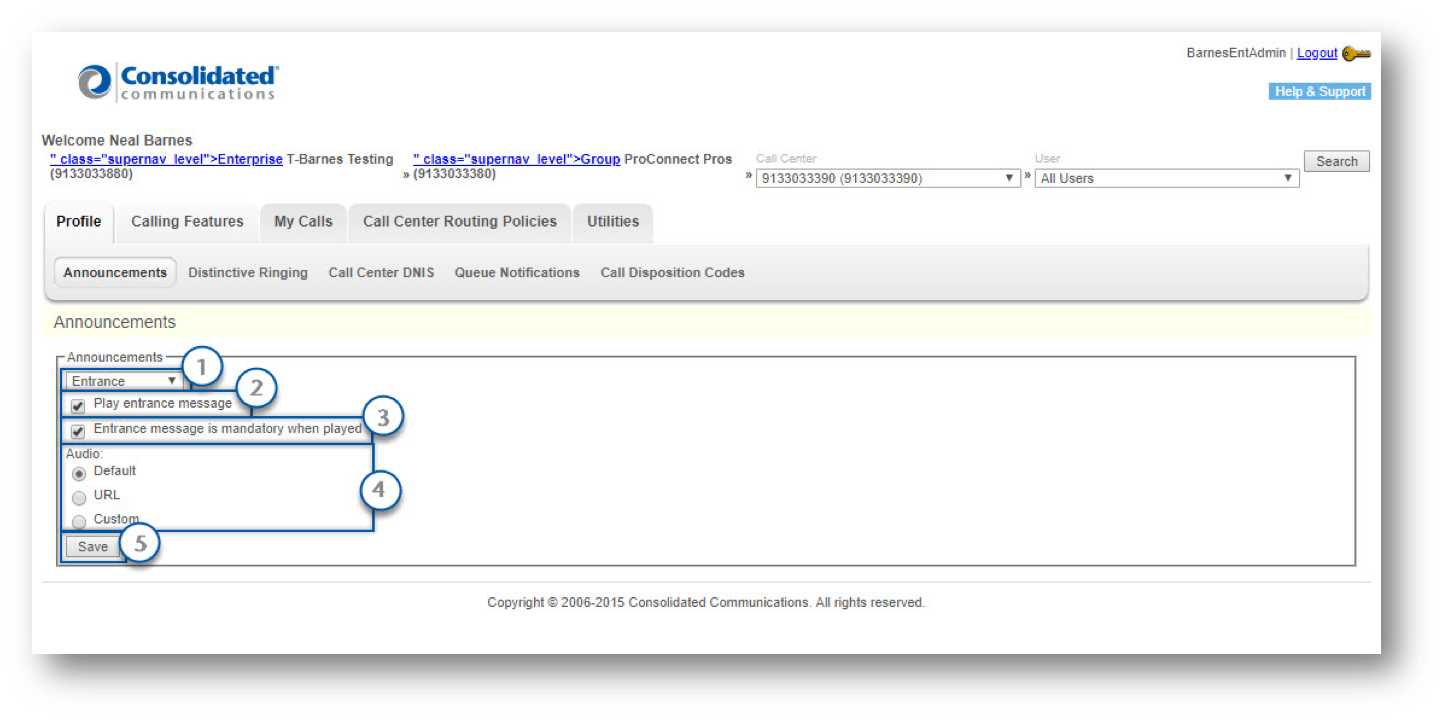Select the Announcements sub-menu item
The width and height of the screenshot is (1446, 719).
pos(115,273)
